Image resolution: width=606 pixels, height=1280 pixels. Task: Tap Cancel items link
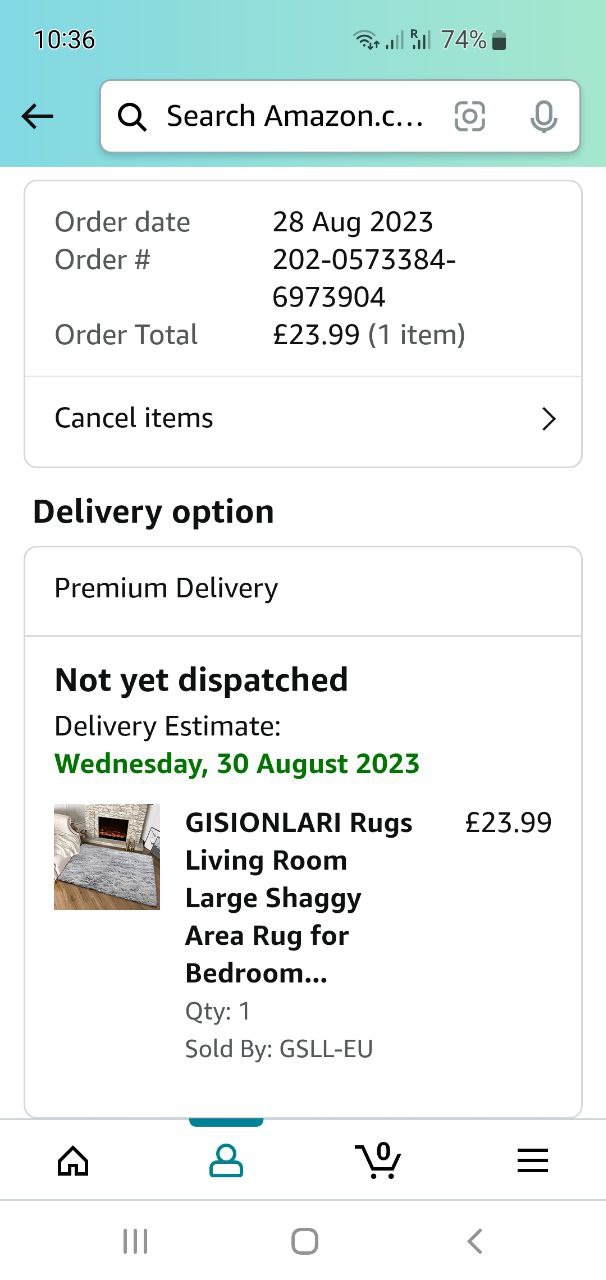pyautogui.click(x=134, y=418)
